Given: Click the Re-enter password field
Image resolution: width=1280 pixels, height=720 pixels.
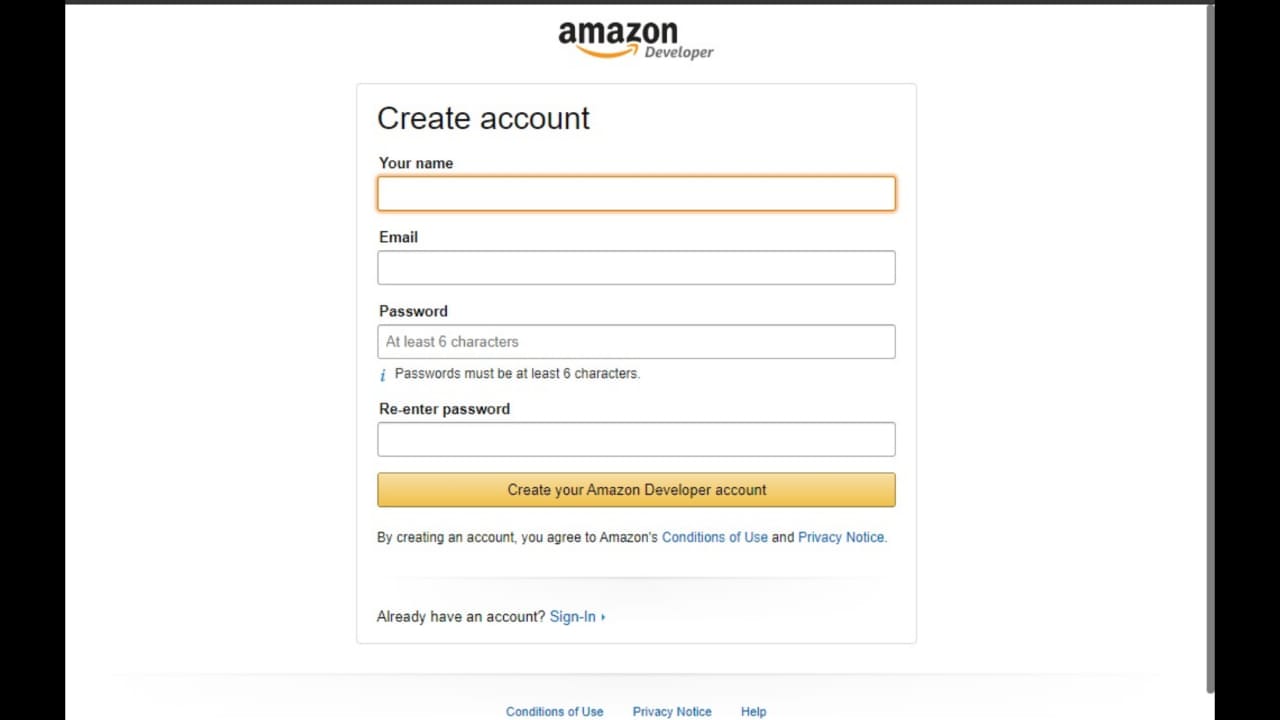Looking at the screenshot, I should click(636, 439).
